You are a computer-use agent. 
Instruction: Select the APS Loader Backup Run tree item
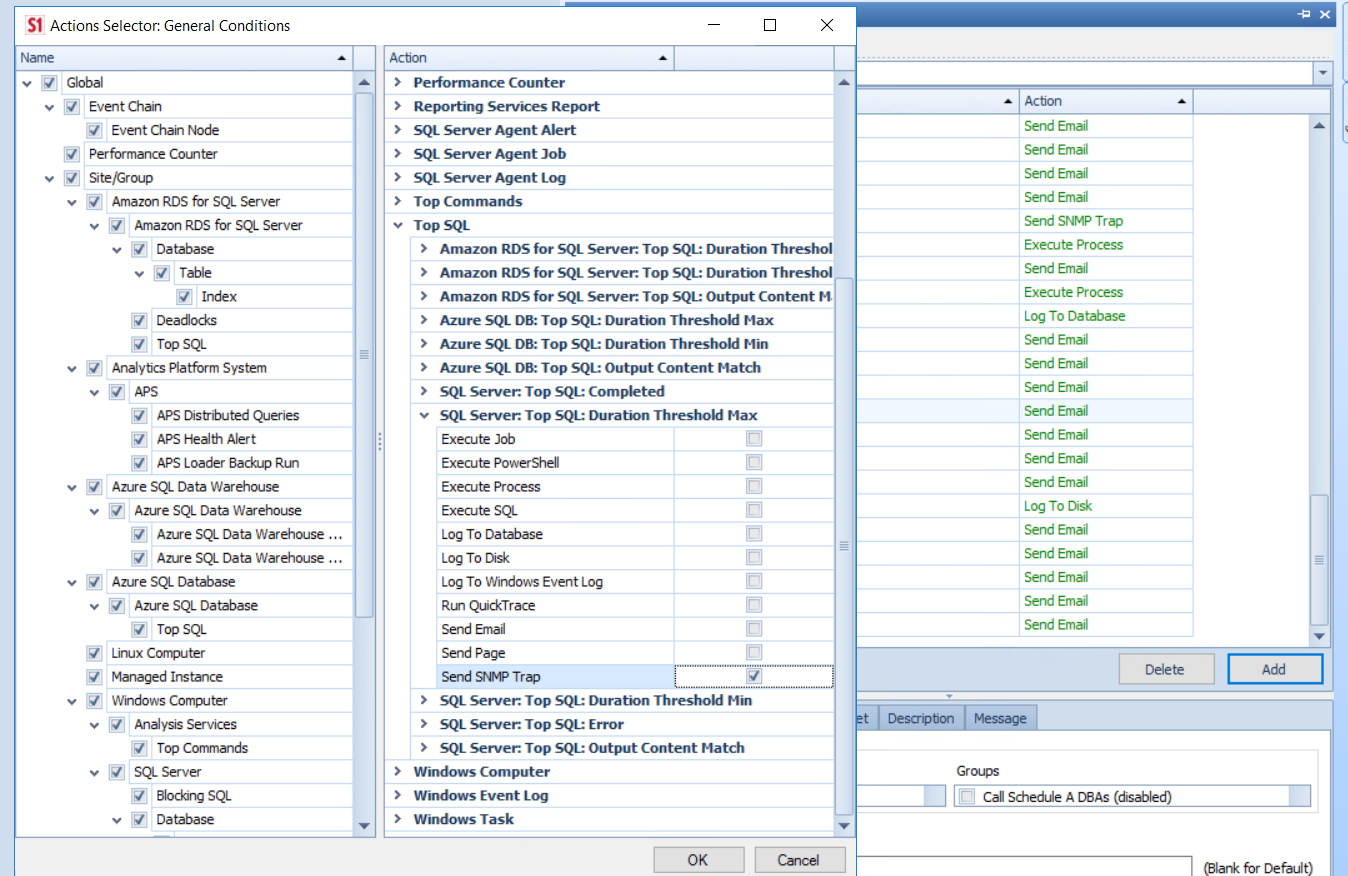coord(227,463)
